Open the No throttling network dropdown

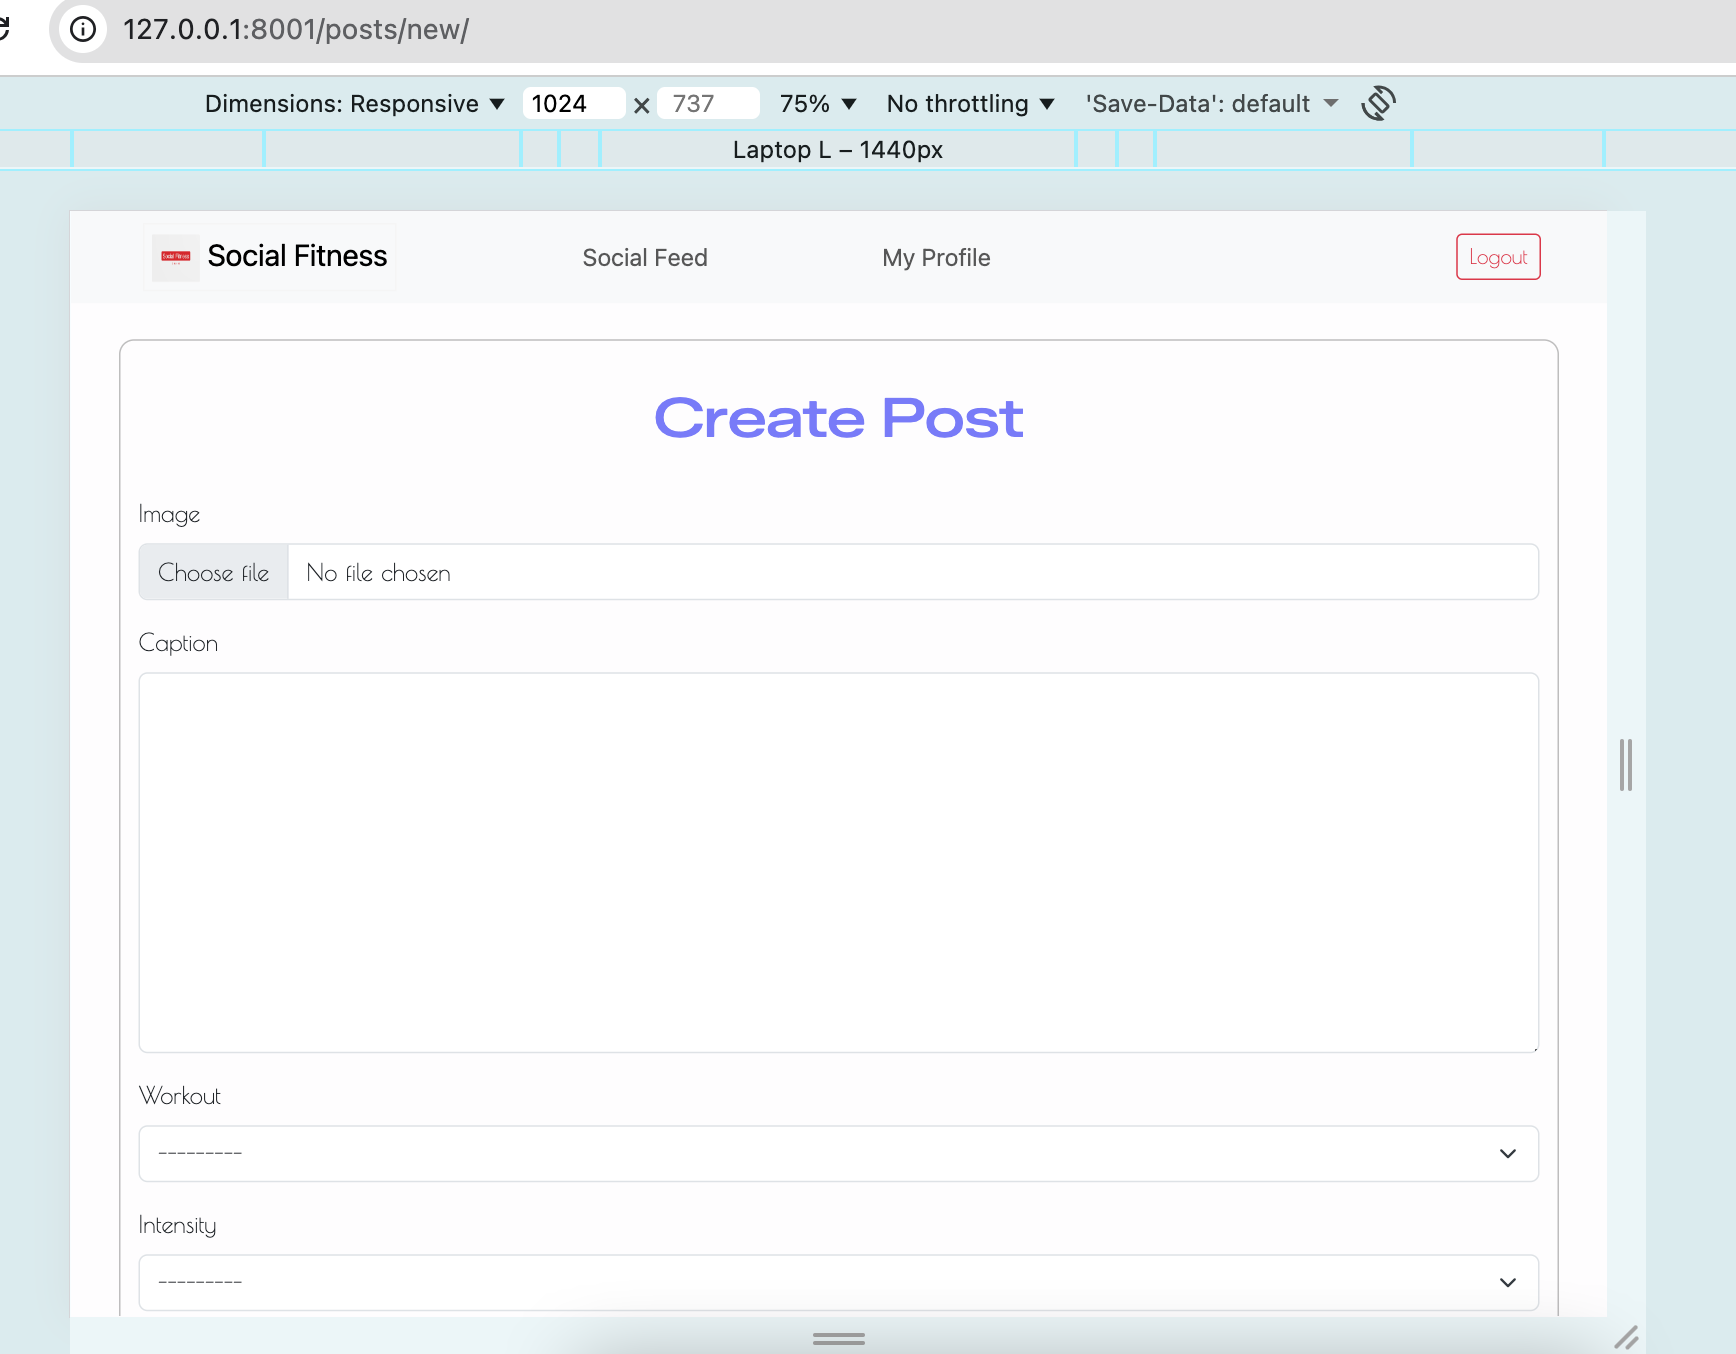968,103
